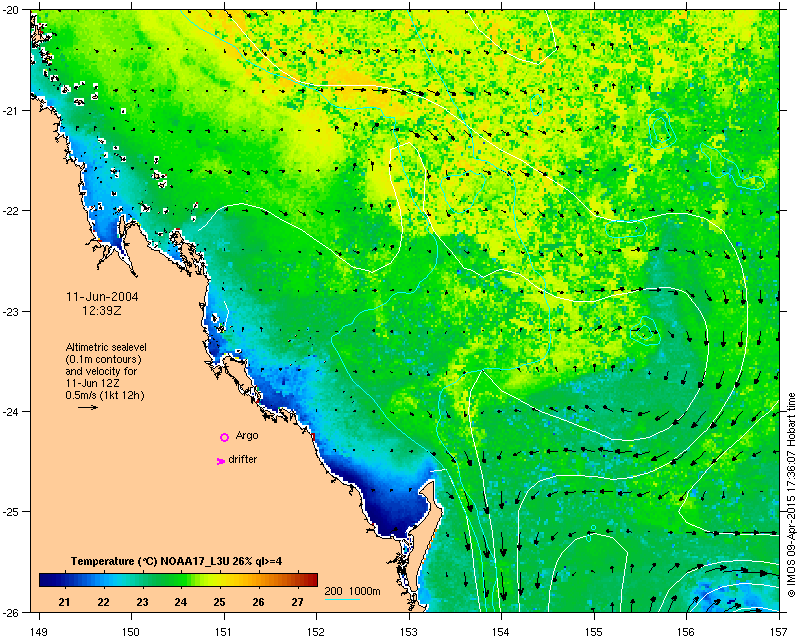Click the text "11-Jun 12Z" in the legend
The height and width of the screenshot is (640, 800).
pyautogui.click(x=92, y=383)
